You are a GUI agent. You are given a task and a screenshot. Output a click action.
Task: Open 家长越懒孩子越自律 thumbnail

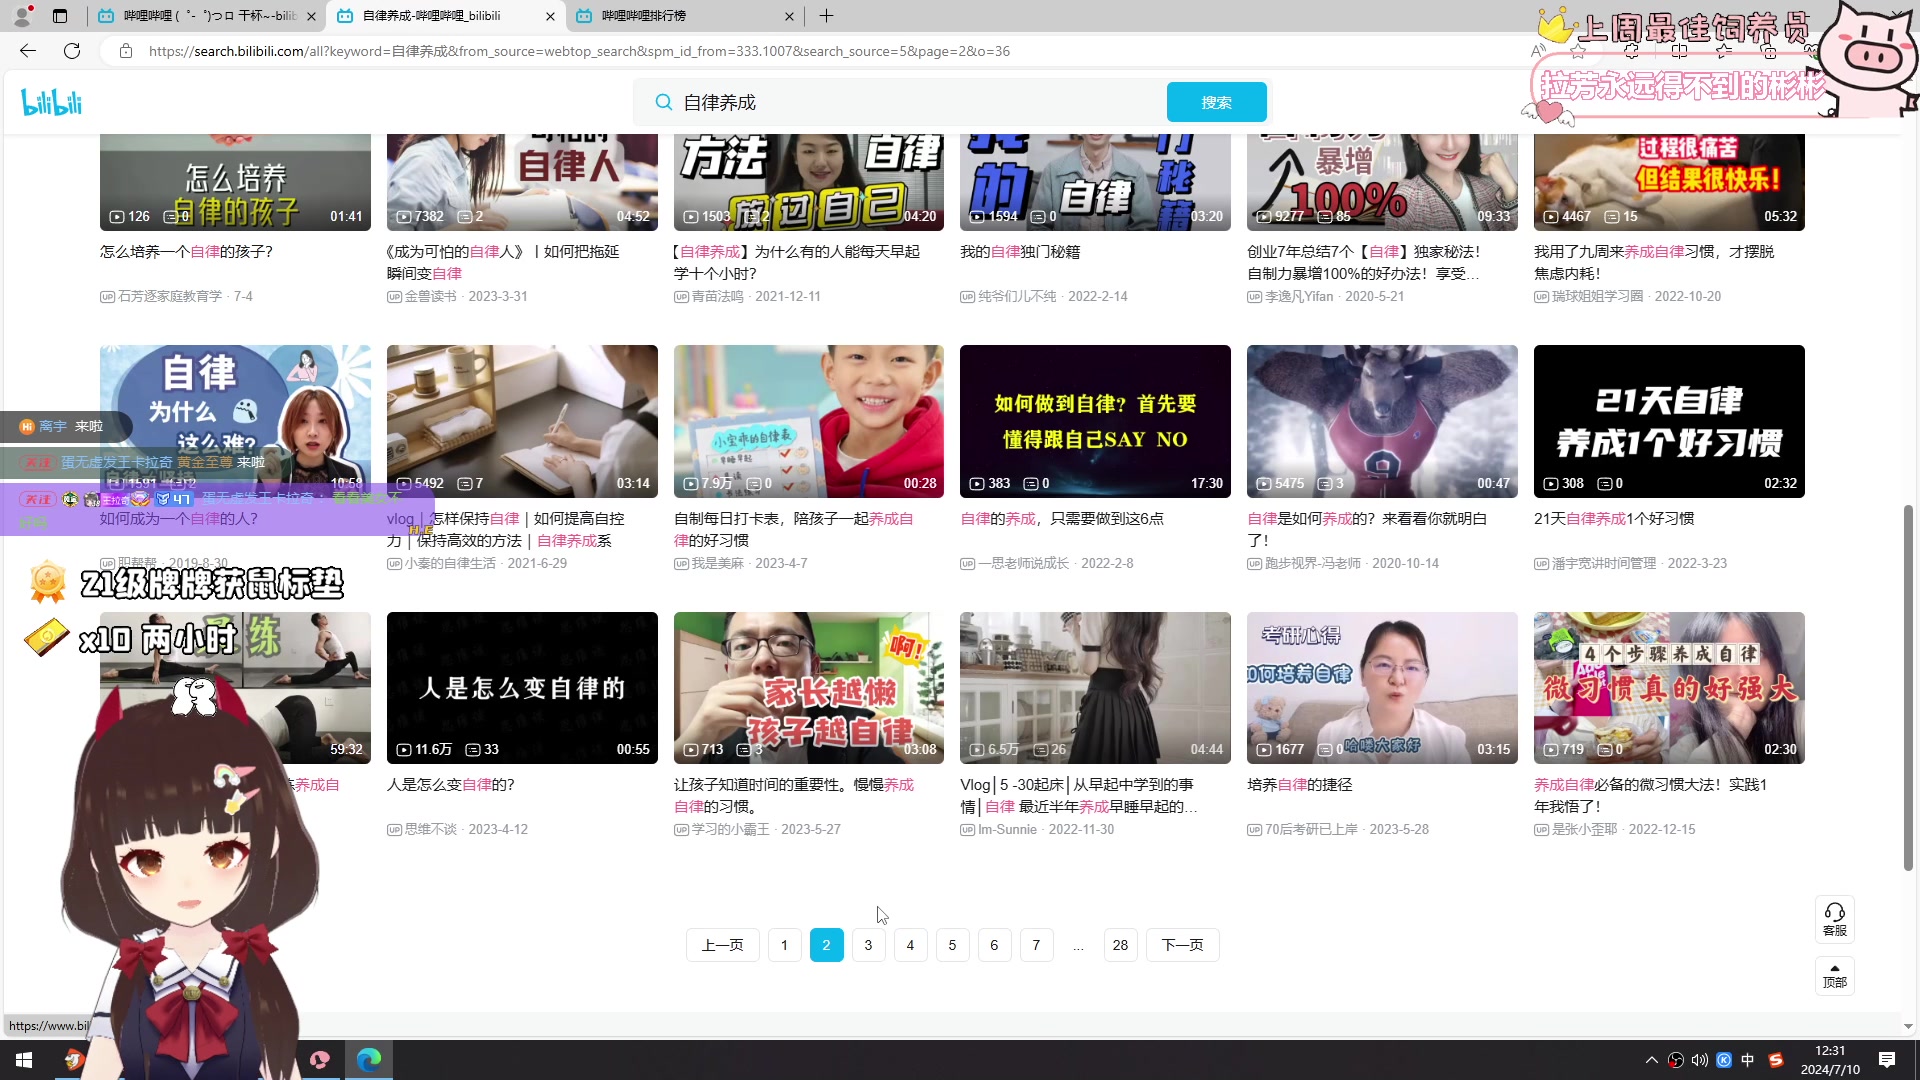click(809, 688)
